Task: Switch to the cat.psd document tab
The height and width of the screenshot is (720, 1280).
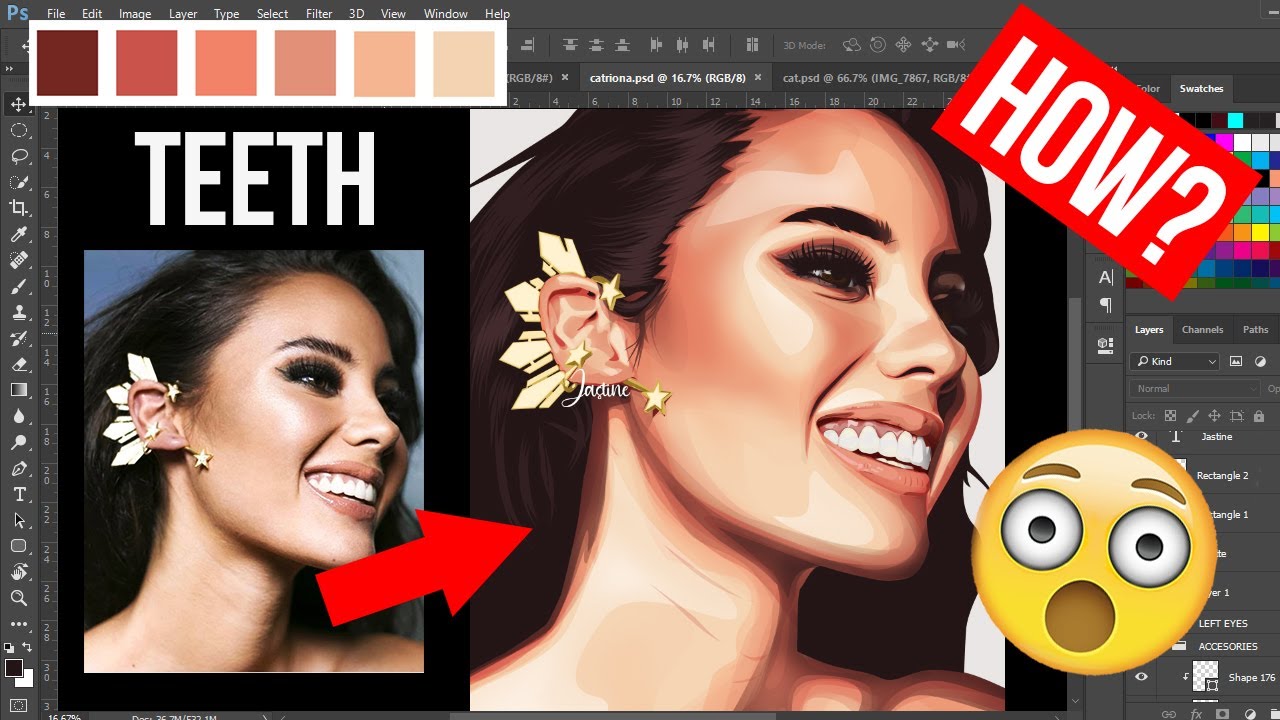Action: pos(876,77)
